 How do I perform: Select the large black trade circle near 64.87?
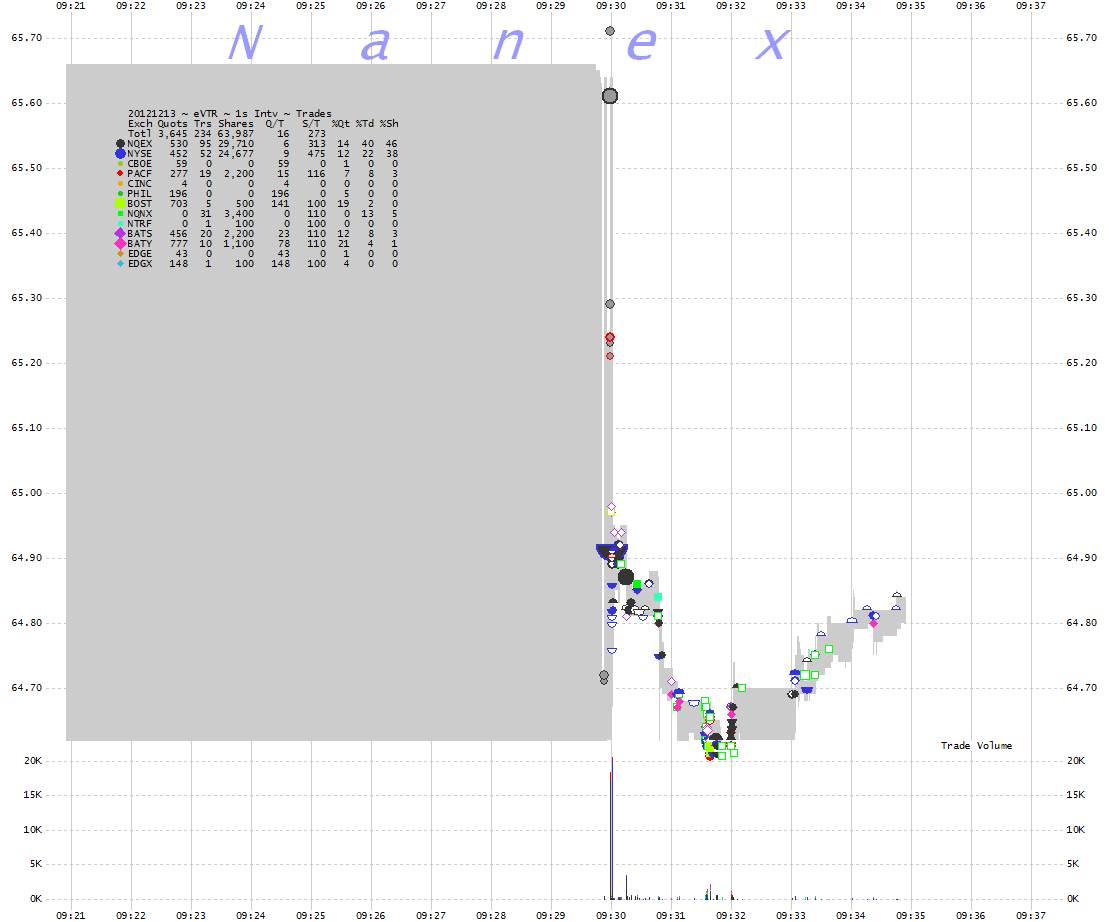pos(626,577)
